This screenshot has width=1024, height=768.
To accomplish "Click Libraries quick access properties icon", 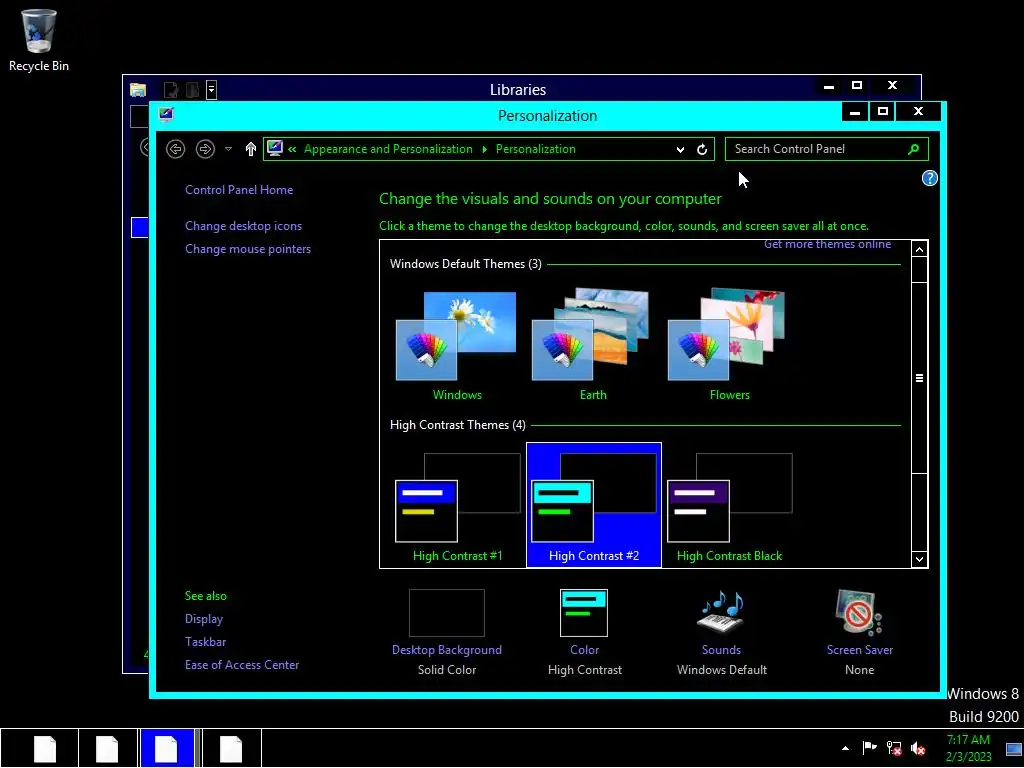I will point(170,89).
